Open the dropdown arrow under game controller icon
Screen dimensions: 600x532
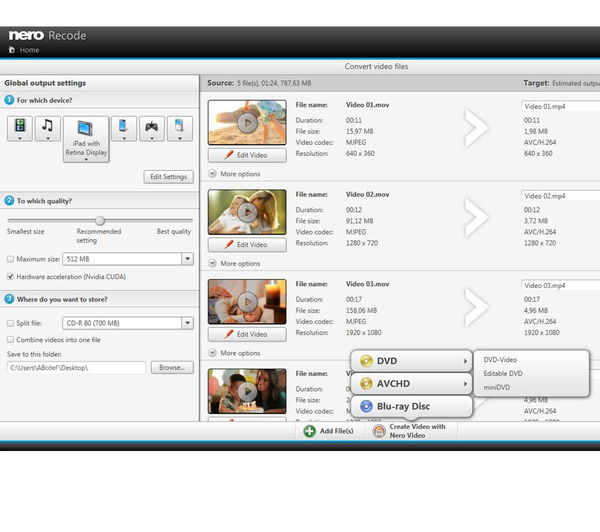[x=152, y=138]
